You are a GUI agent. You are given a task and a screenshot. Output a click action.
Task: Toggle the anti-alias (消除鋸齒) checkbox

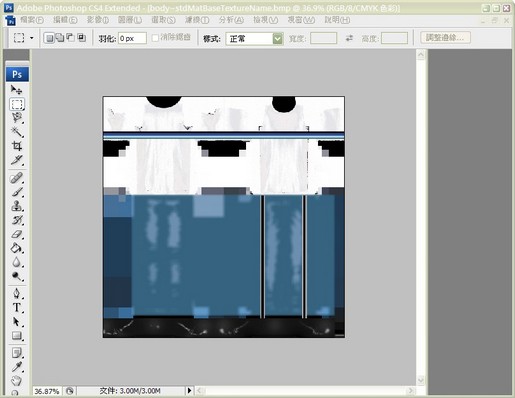point(155,38)
